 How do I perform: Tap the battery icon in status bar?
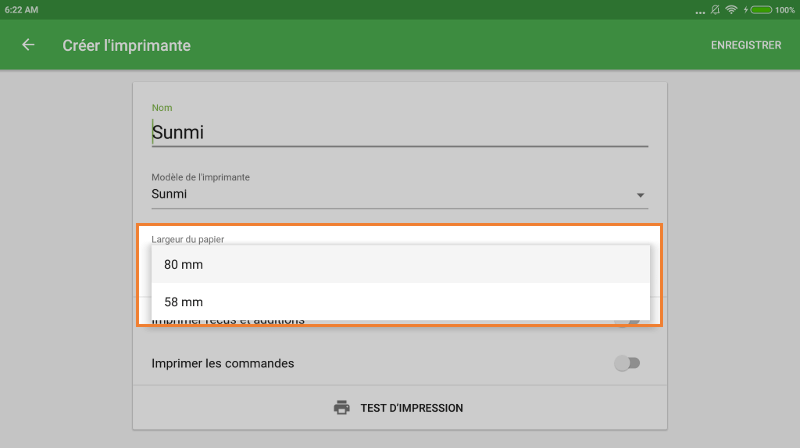tap(761, 9)
